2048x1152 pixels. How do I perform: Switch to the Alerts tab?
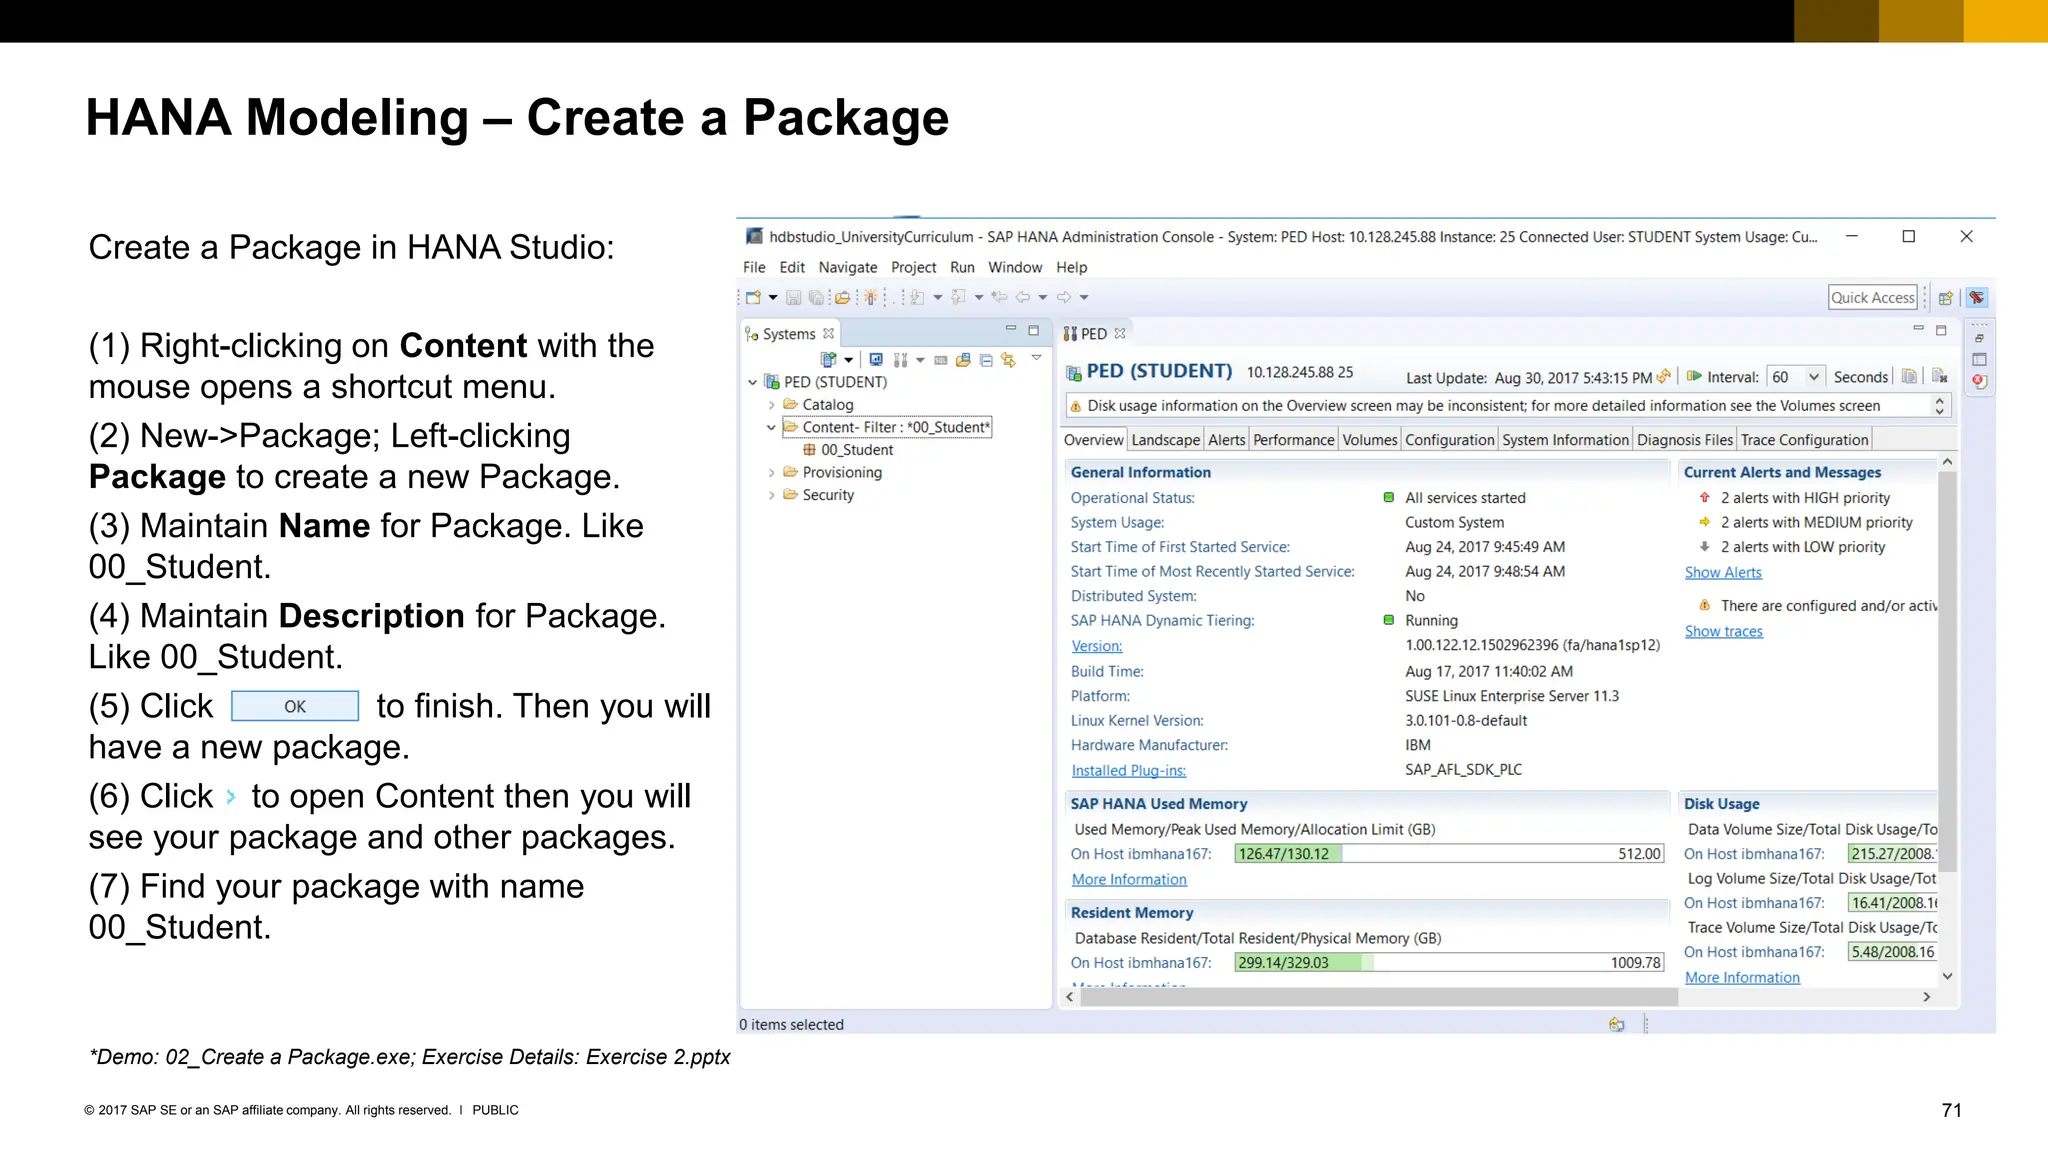tap(1227, 440)
